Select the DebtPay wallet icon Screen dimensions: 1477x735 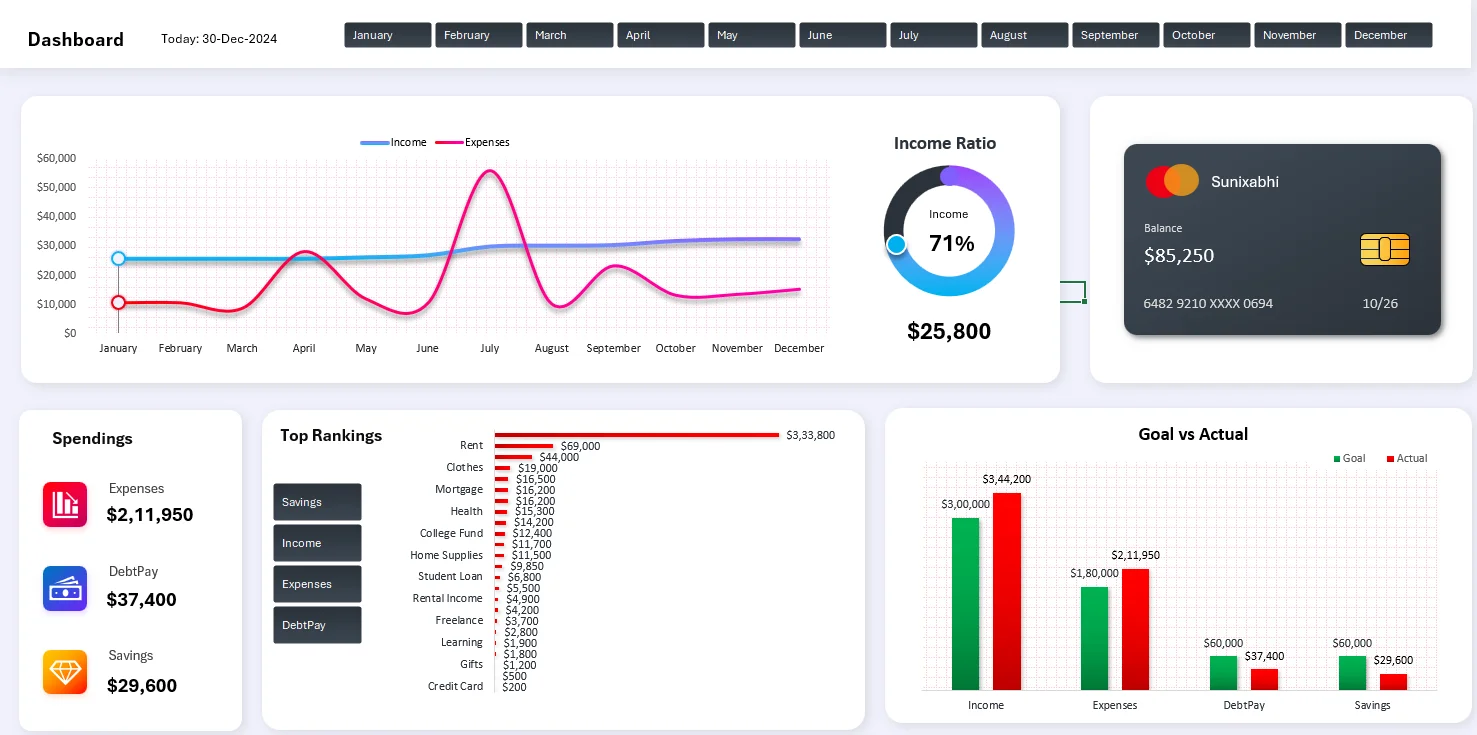[64, 589]
